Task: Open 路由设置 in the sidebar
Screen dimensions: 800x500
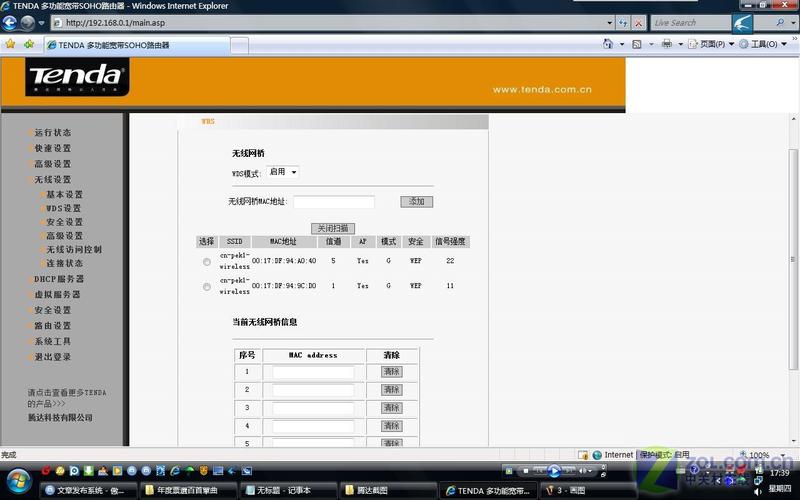Action: tap(53, 326)
